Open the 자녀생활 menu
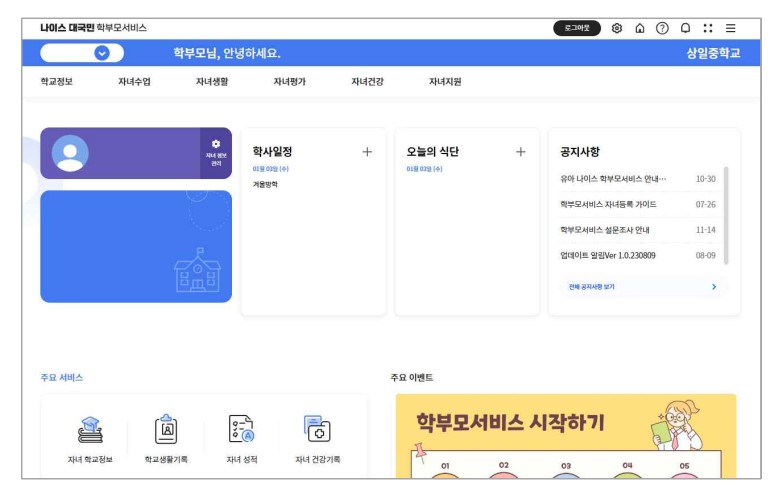780x489 pixels. [x=212, y=82]
